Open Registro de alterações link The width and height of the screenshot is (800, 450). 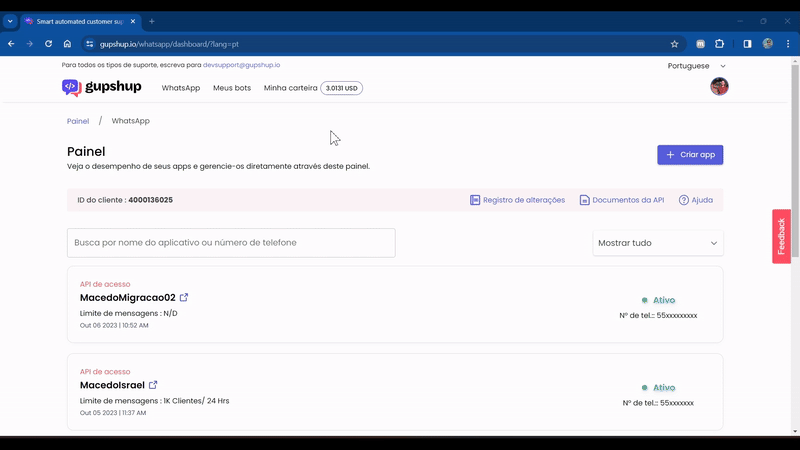click(x=524, y=200)
